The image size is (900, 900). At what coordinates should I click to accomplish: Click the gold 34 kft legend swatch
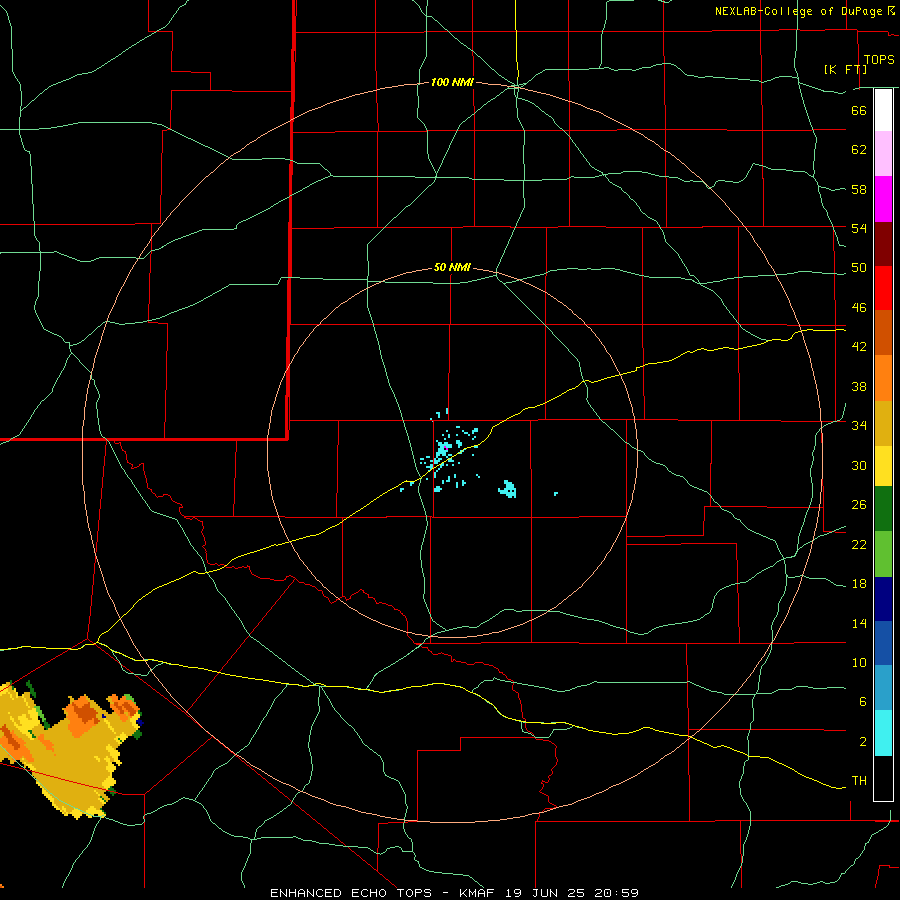[x=883, y=424]
